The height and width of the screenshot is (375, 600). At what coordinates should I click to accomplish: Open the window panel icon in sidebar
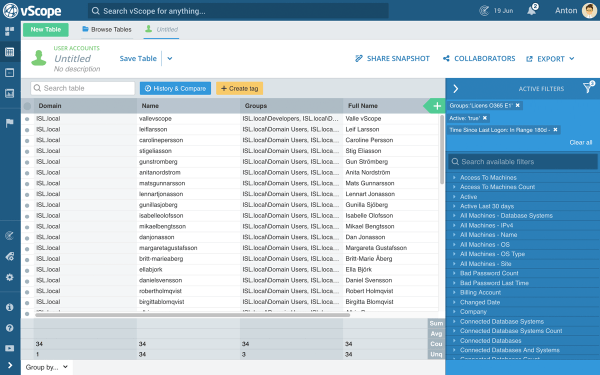[10, 73]
